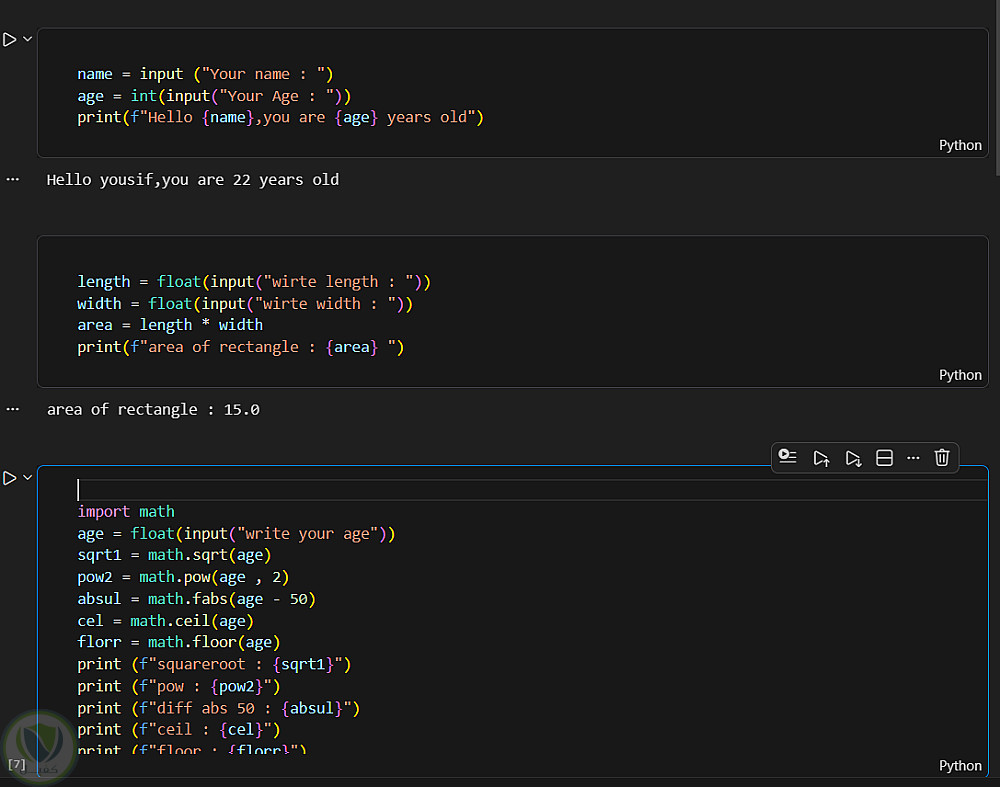The width and height of the screenshot is (1000, 787).
Task: Click Run by Line in cell toolbar
Action: [788, 458]
